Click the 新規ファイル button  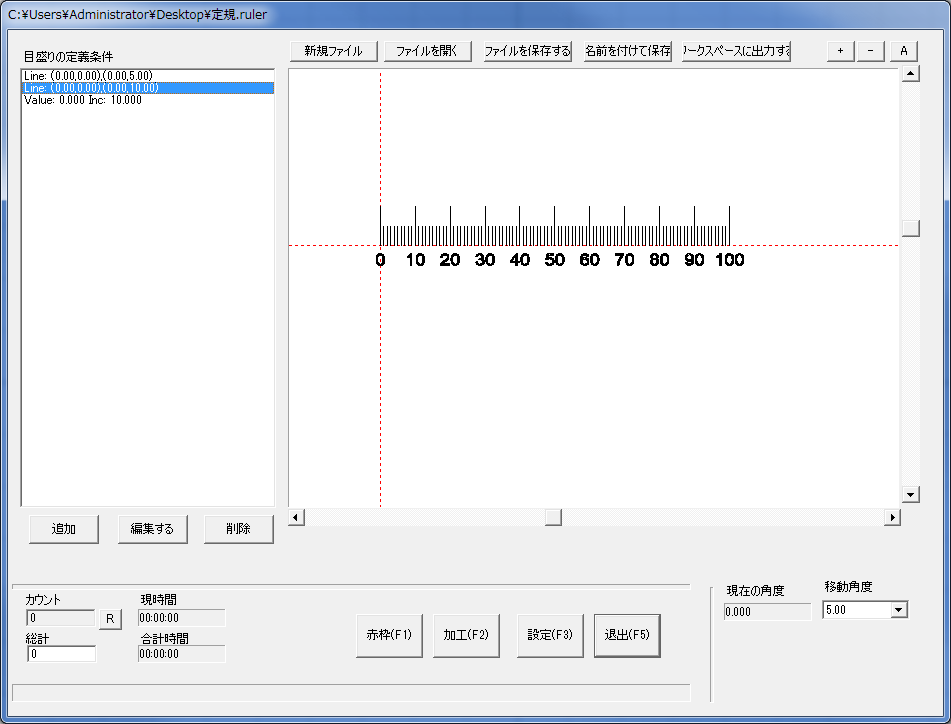tap(334, 52)
